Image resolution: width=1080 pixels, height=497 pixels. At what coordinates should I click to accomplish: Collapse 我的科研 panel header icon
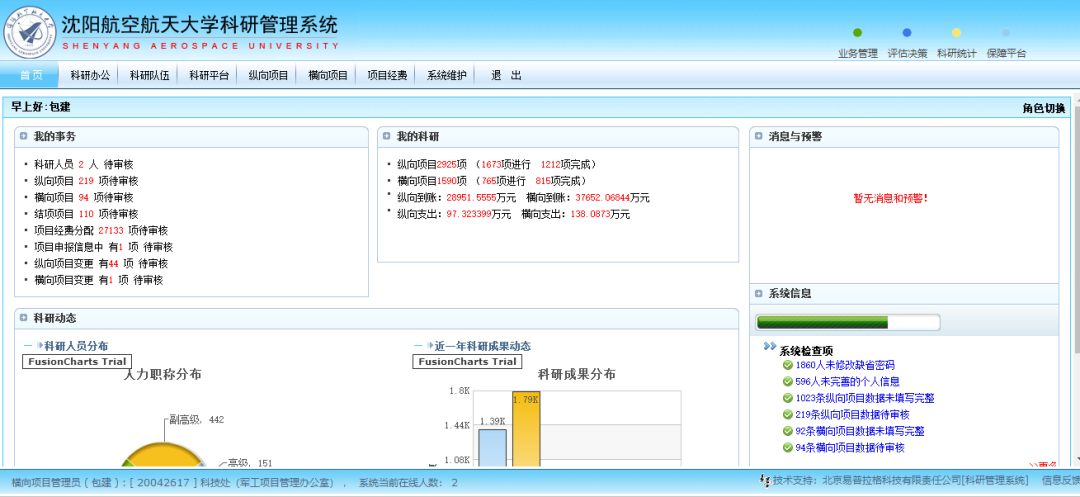(x=388, y=136)
